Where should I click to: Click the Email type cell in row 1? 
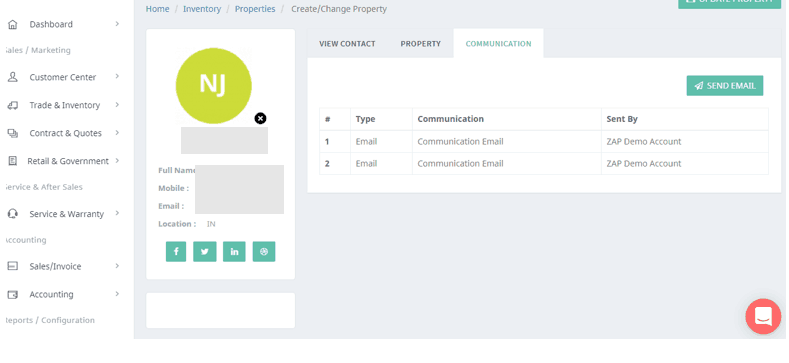coord(381,141)
